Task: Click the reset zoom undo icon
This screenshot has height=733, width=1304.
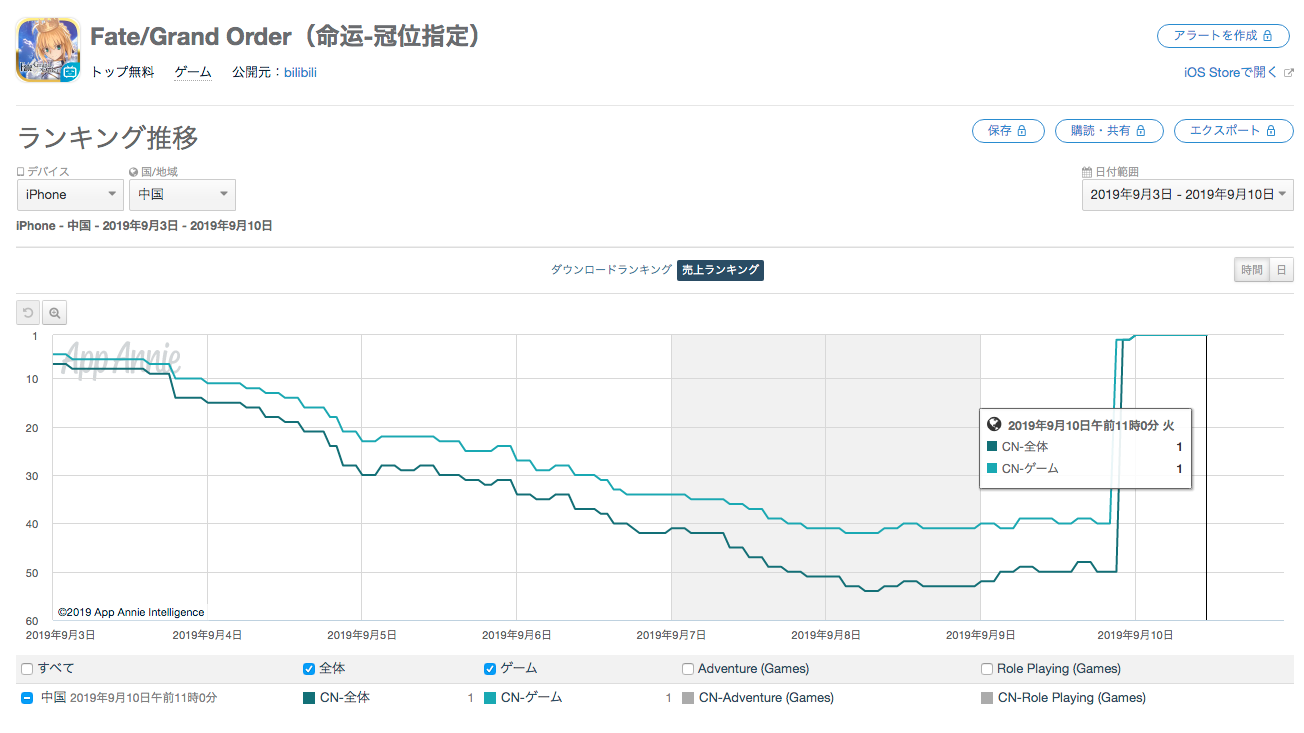Action: [x=28, y=313]
